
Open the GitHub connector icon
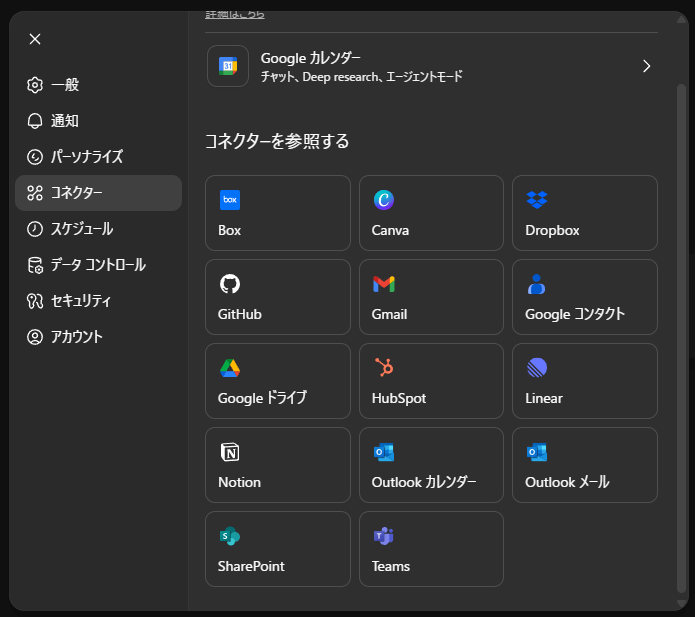pos(230,284)
